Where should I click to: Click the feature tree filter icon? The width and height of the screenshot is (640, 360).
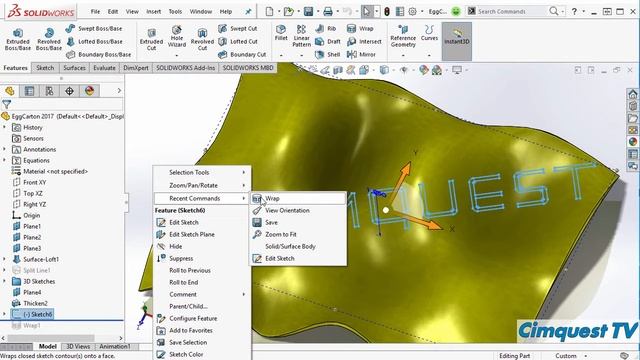coord(7,104)
